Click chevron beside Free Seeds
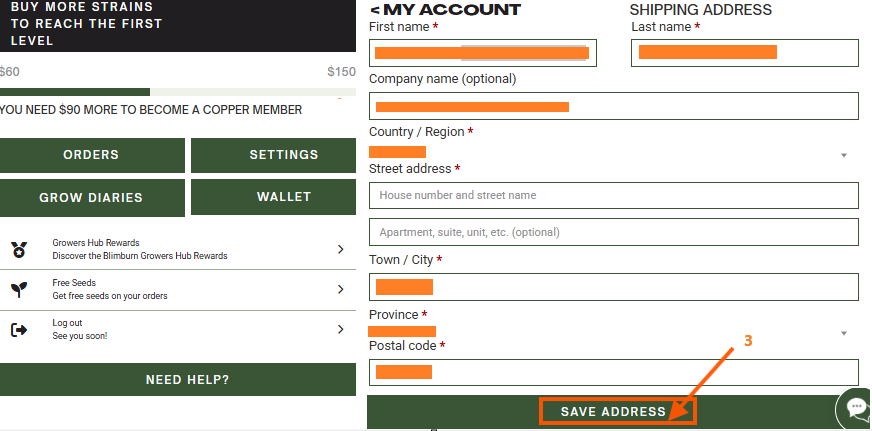Screen dimensions: 872x431 coord(341,289)
